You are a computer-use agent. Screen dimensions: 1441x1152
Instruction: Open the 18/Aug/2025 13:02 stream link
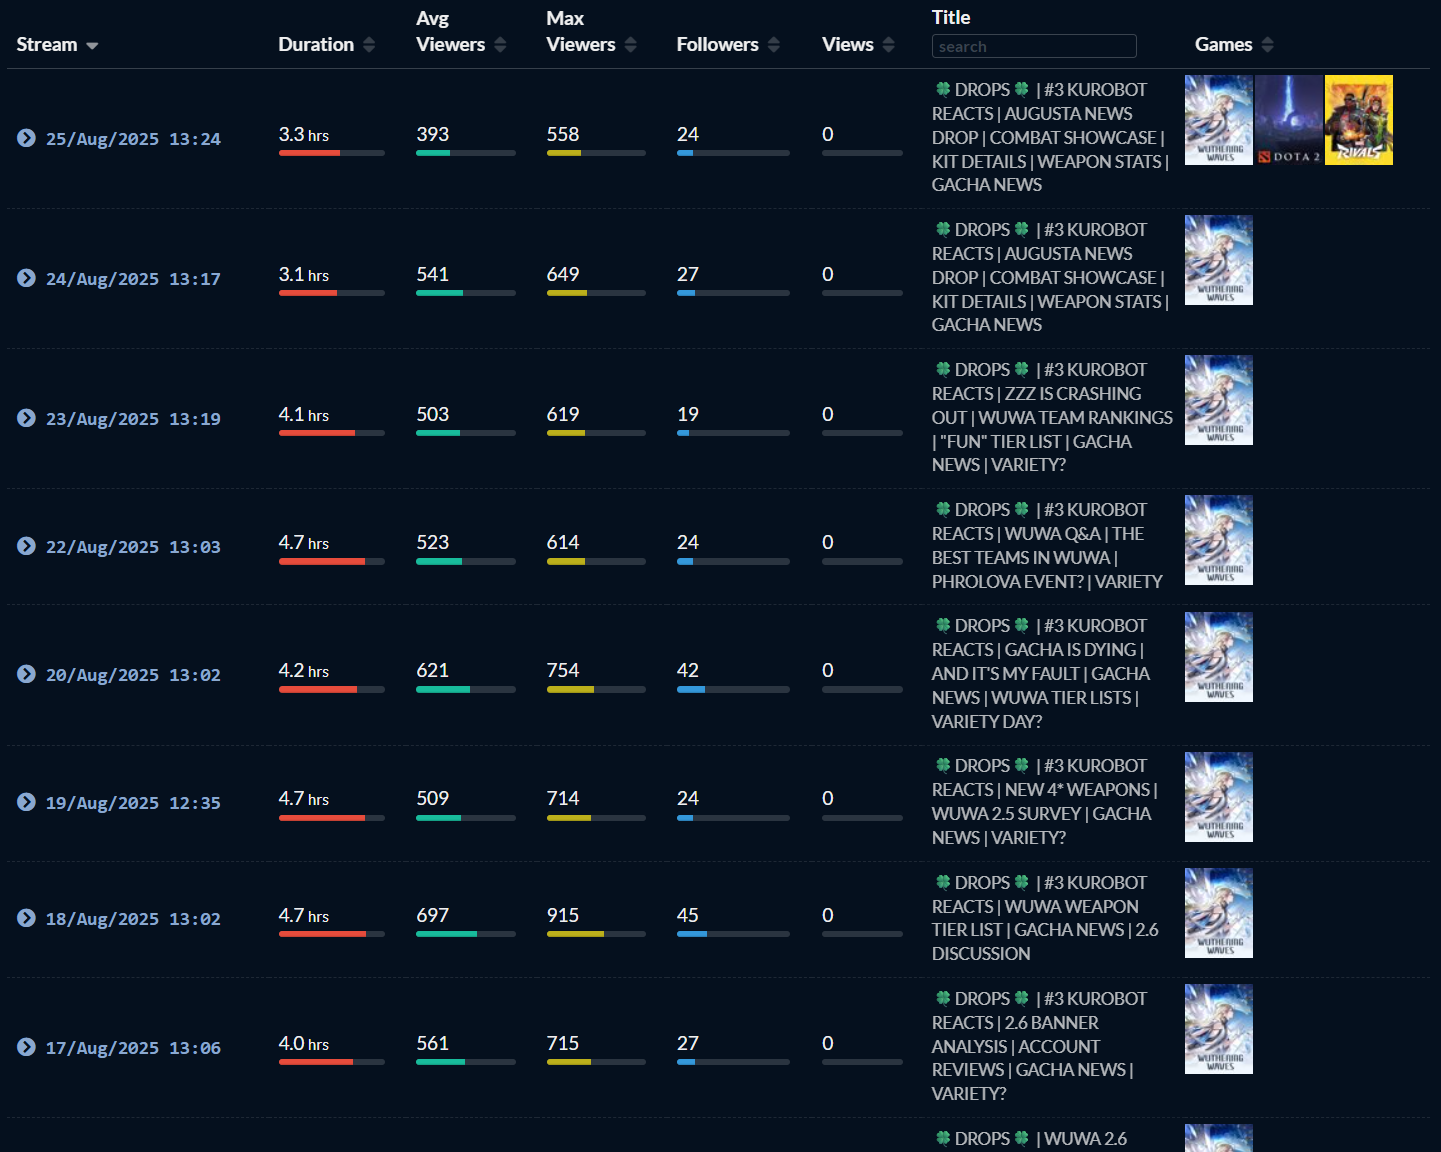click(133, 919)
